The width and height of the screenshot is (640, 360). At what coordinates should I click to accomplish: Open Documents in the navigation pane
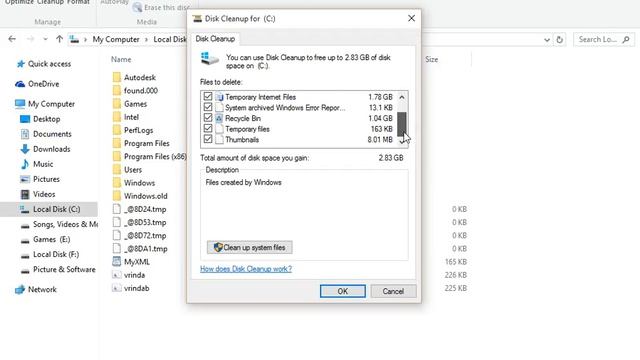46,134
